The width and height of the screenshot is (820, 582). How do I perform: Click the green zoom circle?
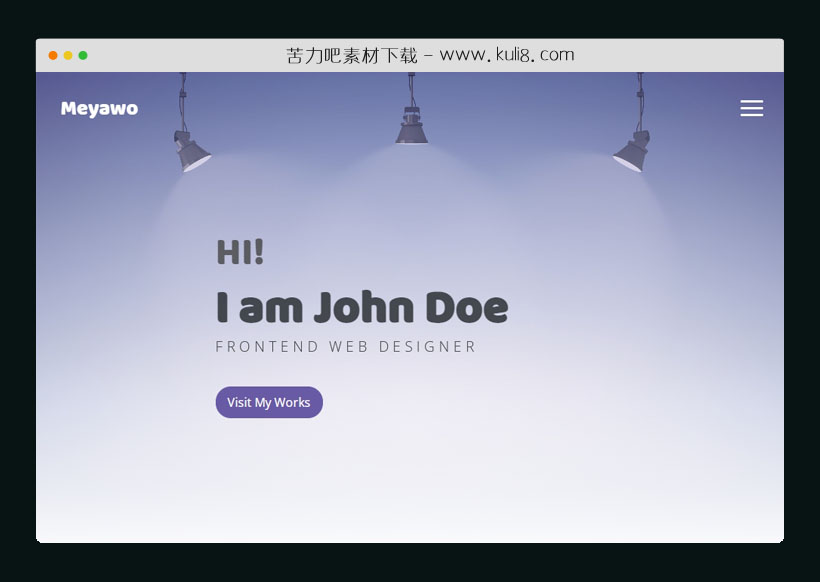[84, 55]
